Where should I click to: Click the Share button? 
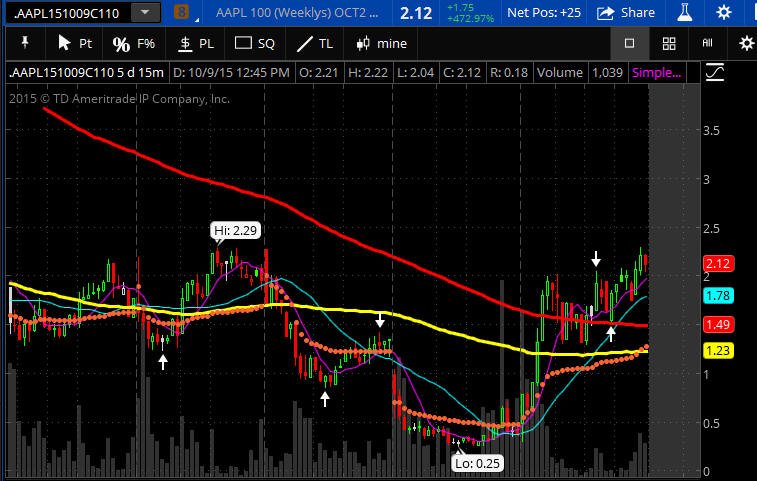tap(626, 13)
